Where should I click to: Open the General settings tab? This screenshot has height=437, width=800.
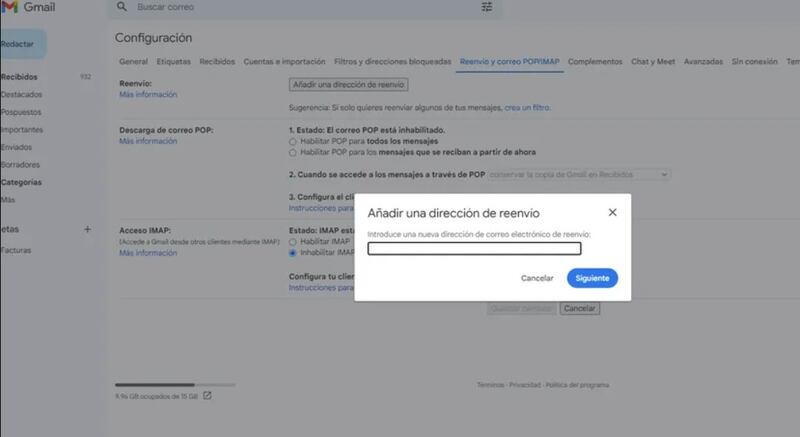(x=133, y=61)
